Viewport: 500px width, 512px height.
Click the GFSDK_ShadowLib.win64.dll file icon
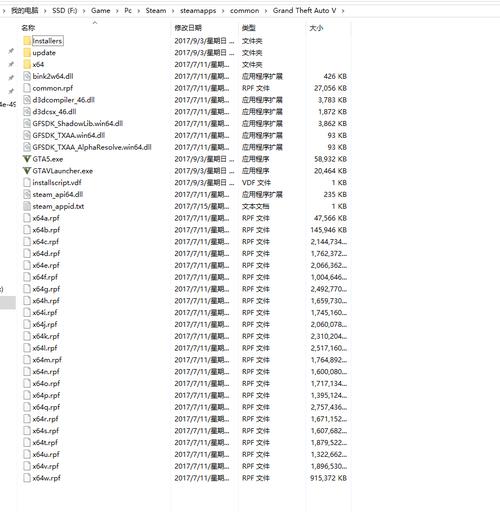[x=27, y=124]
